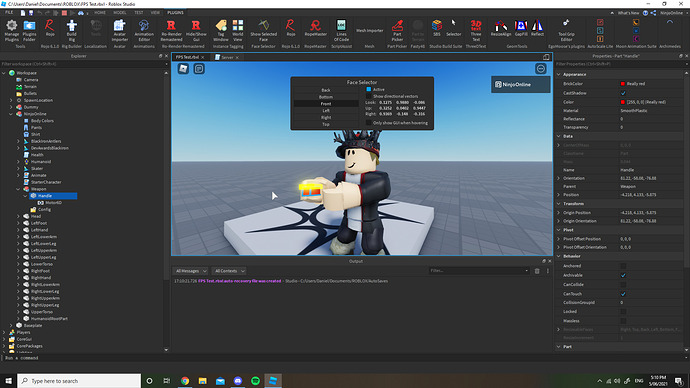Open the three-dots menu in viewport
Screen dimensions: 690x388
541,69
